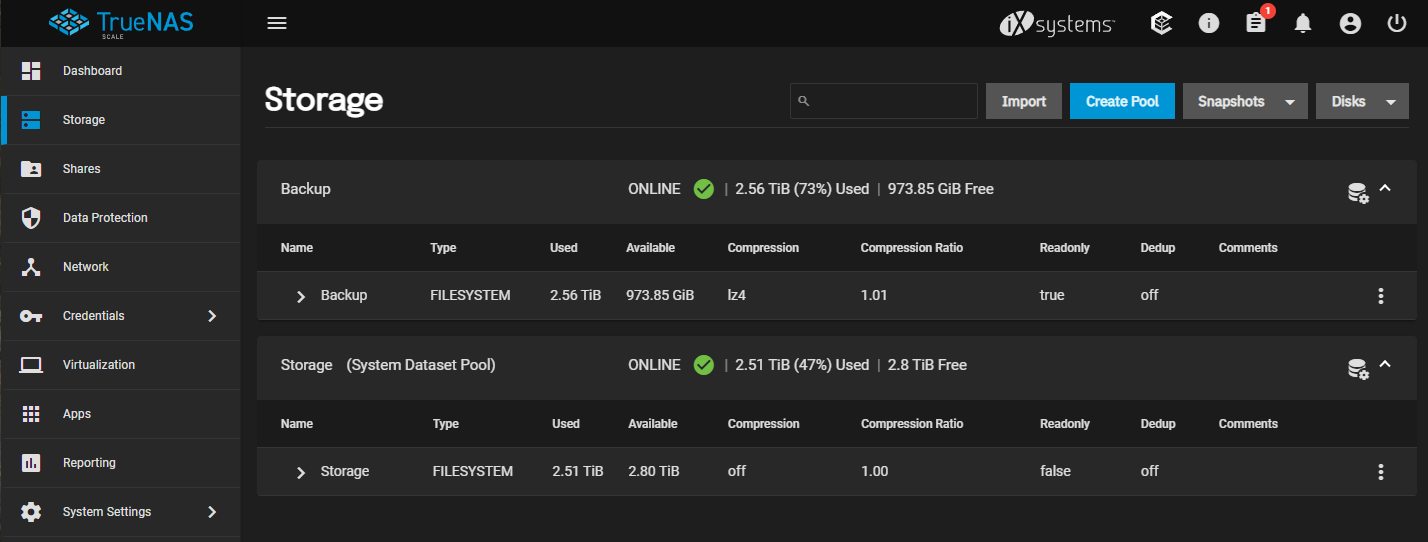Open the Disks dropdown
This screenshot has width=1428, height=542.
(x=1362, y=101)
